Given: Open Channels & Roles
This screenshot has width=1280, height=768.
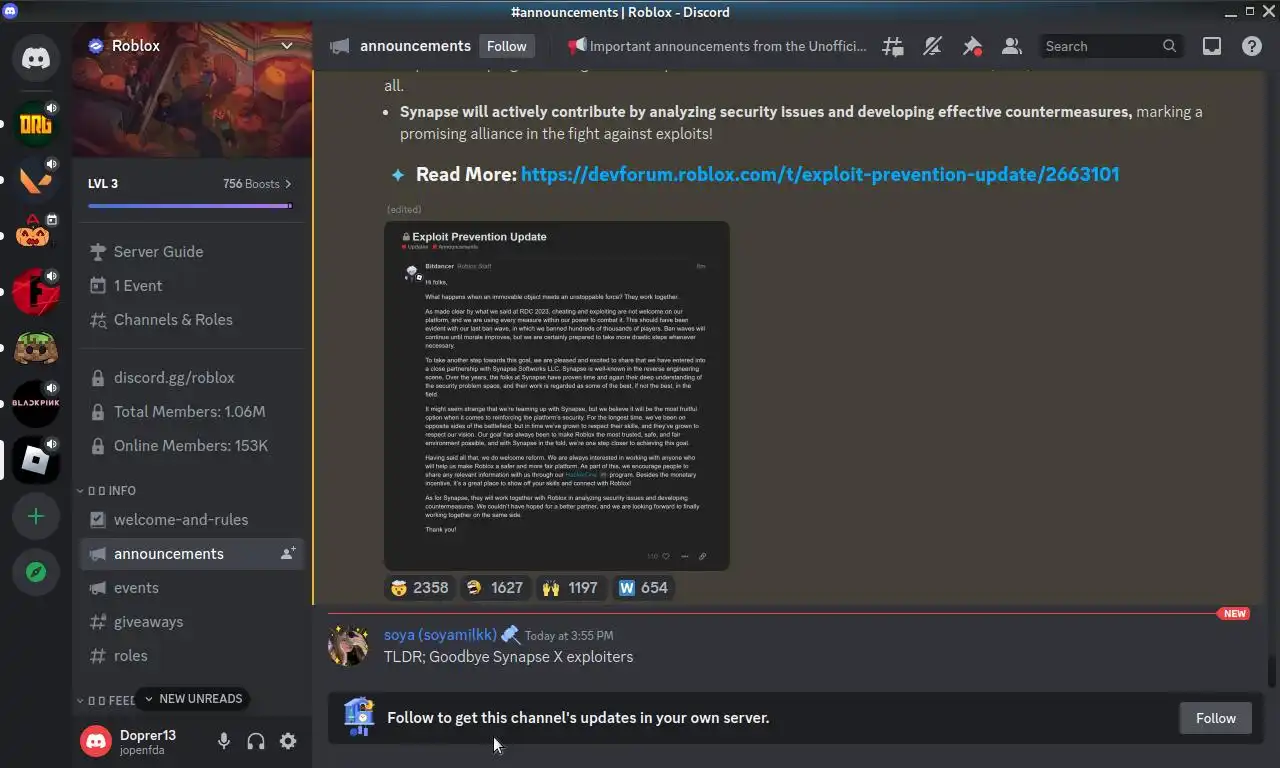Looking at the screenshot, I should point(192,320).
